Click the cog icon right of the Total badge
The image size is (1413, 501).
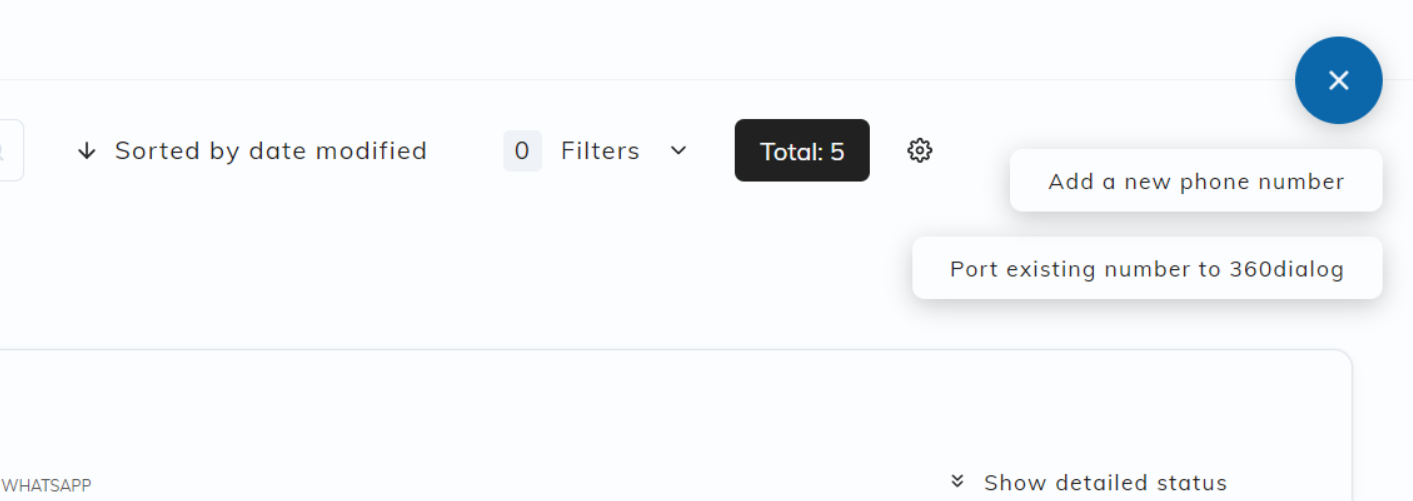click(919, 150)
